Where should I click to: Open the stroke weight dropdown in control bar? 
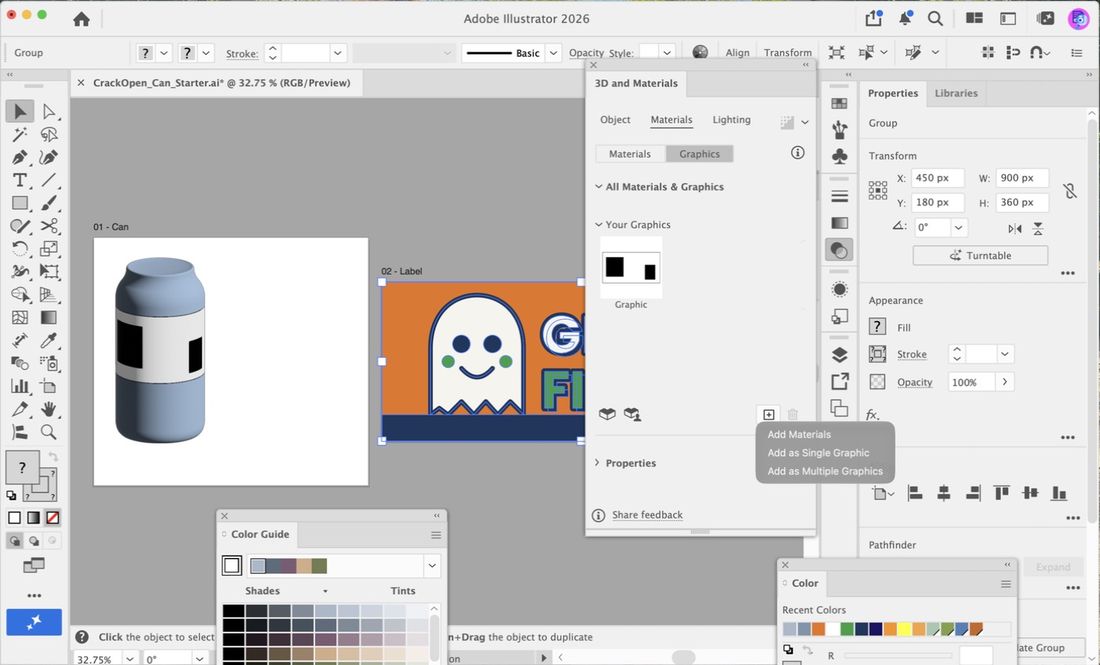337,53
